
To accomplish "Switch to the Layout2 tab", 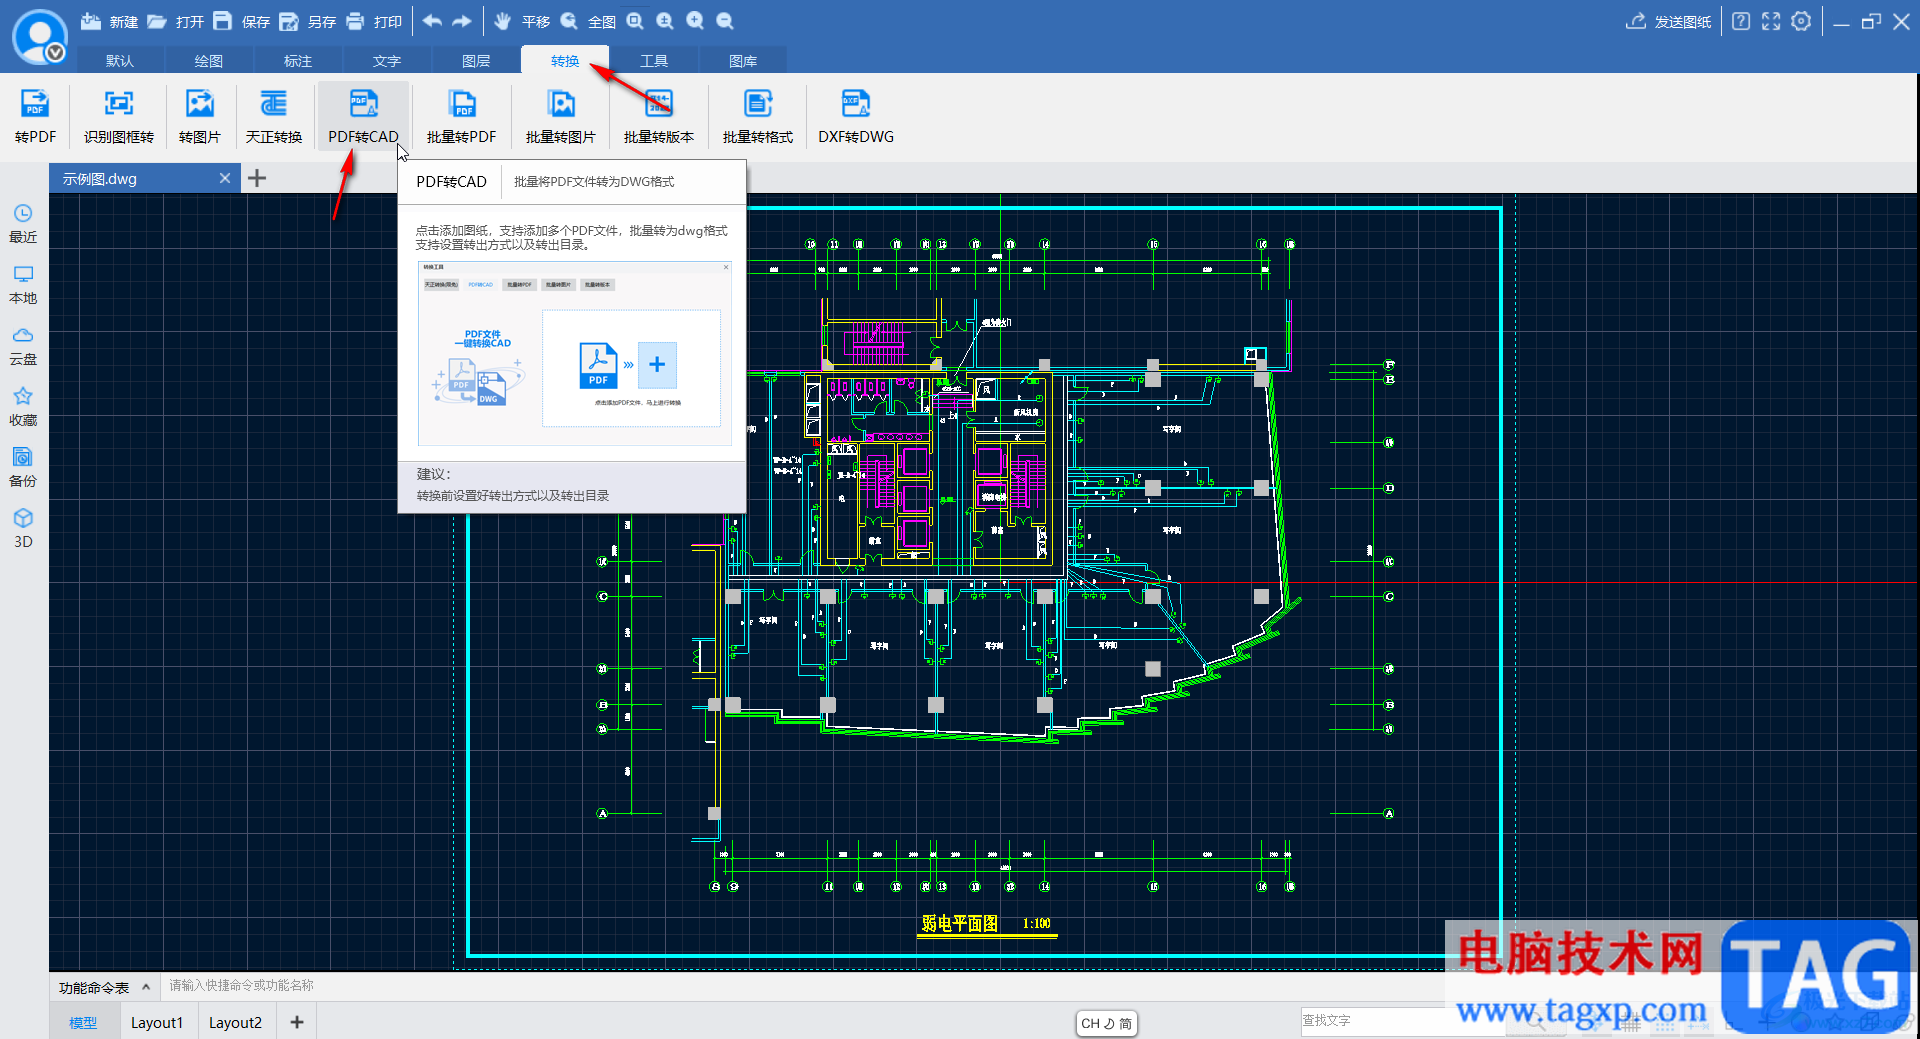I will point(235,1022).
